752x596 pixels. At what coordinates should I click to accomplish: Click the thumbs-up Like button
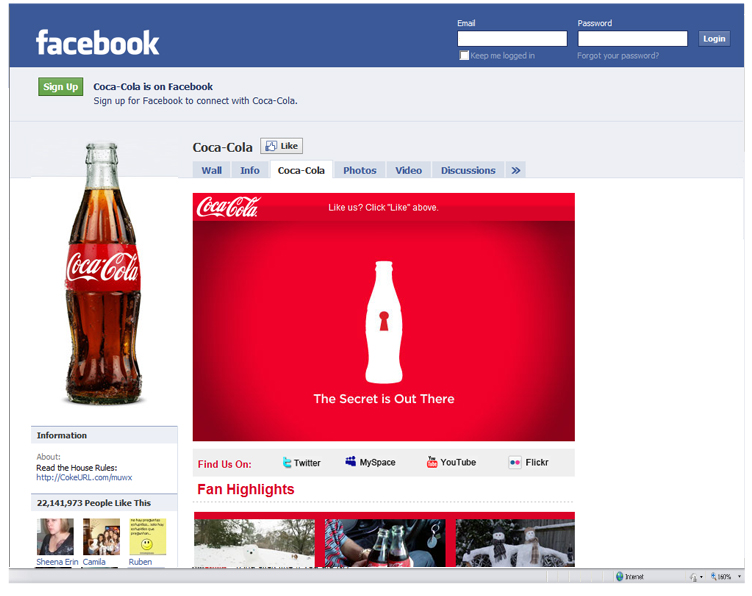282,146
